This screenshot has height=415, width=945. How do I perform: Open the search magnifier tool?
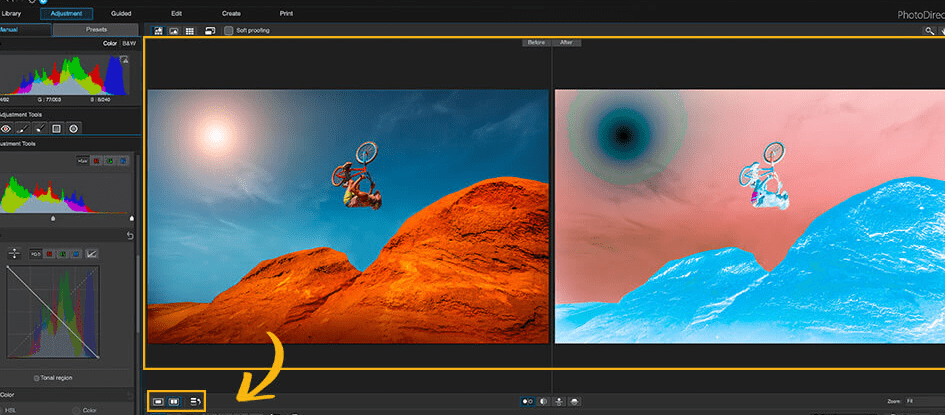pyautogui.click(x=931, y=31)
